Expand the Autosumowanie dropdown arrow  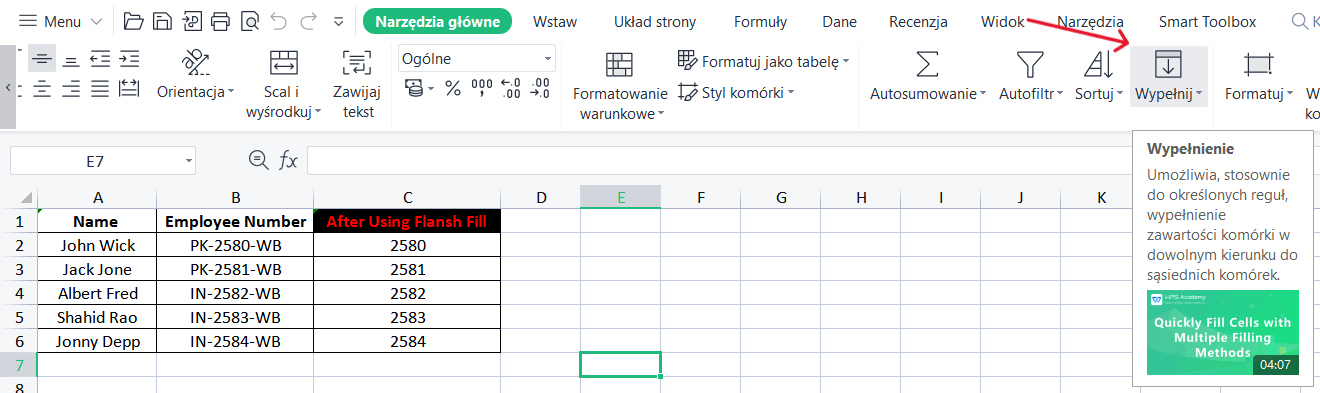point(983,94)
